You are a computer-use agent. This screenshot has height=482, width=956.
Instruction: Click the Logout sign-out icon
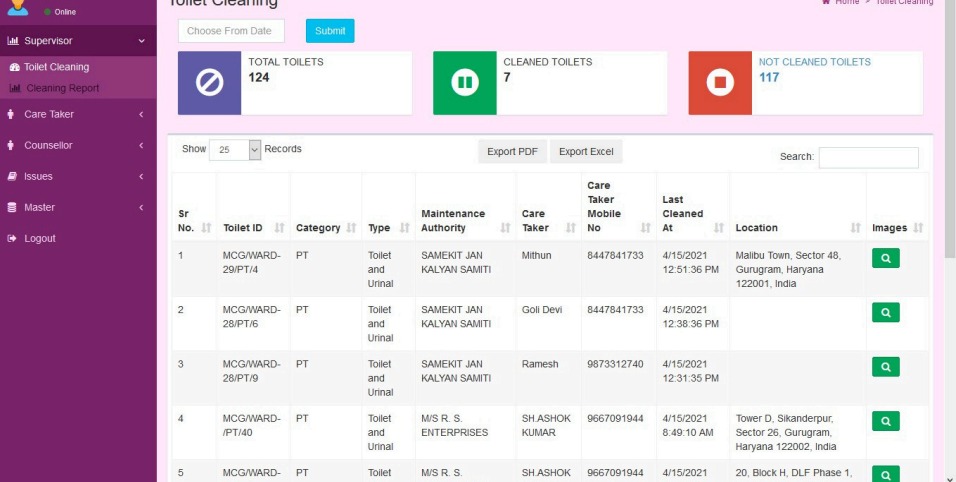click(12, 238)
